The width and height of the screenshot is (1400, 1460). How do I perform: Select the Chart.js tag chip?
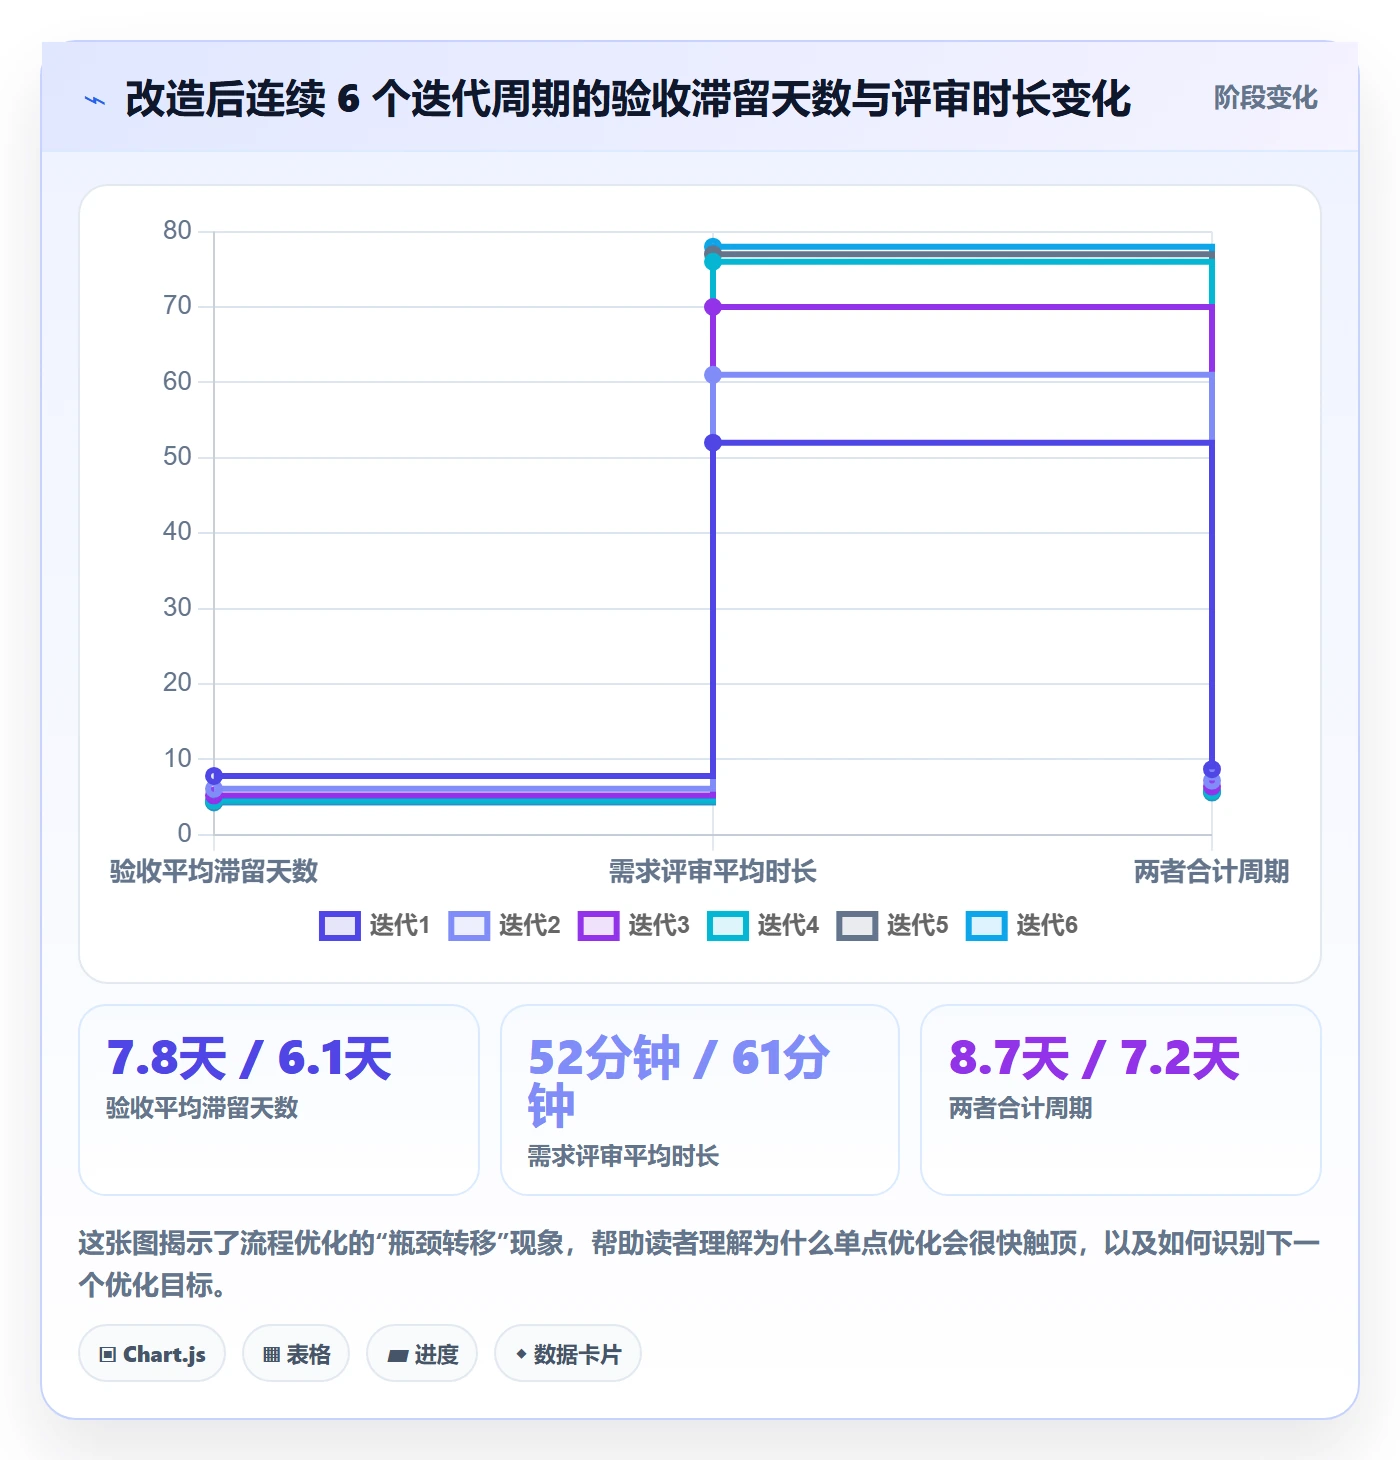[152, 1354]
